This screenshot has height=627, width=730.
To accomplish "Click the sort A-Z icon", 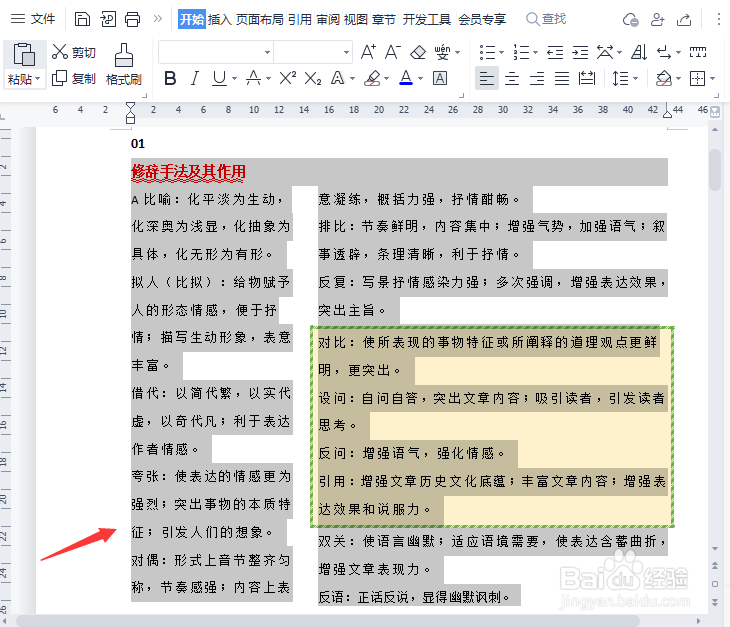I will (x=639, y=52).
